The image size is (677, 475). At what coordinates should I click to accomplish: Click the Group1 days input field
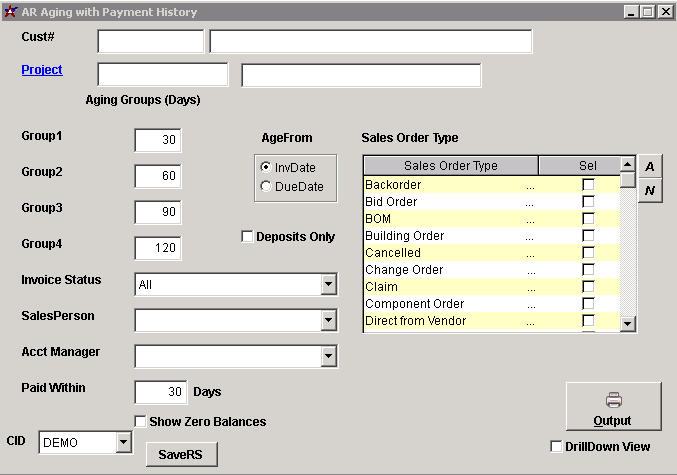(x=158, y=140)
